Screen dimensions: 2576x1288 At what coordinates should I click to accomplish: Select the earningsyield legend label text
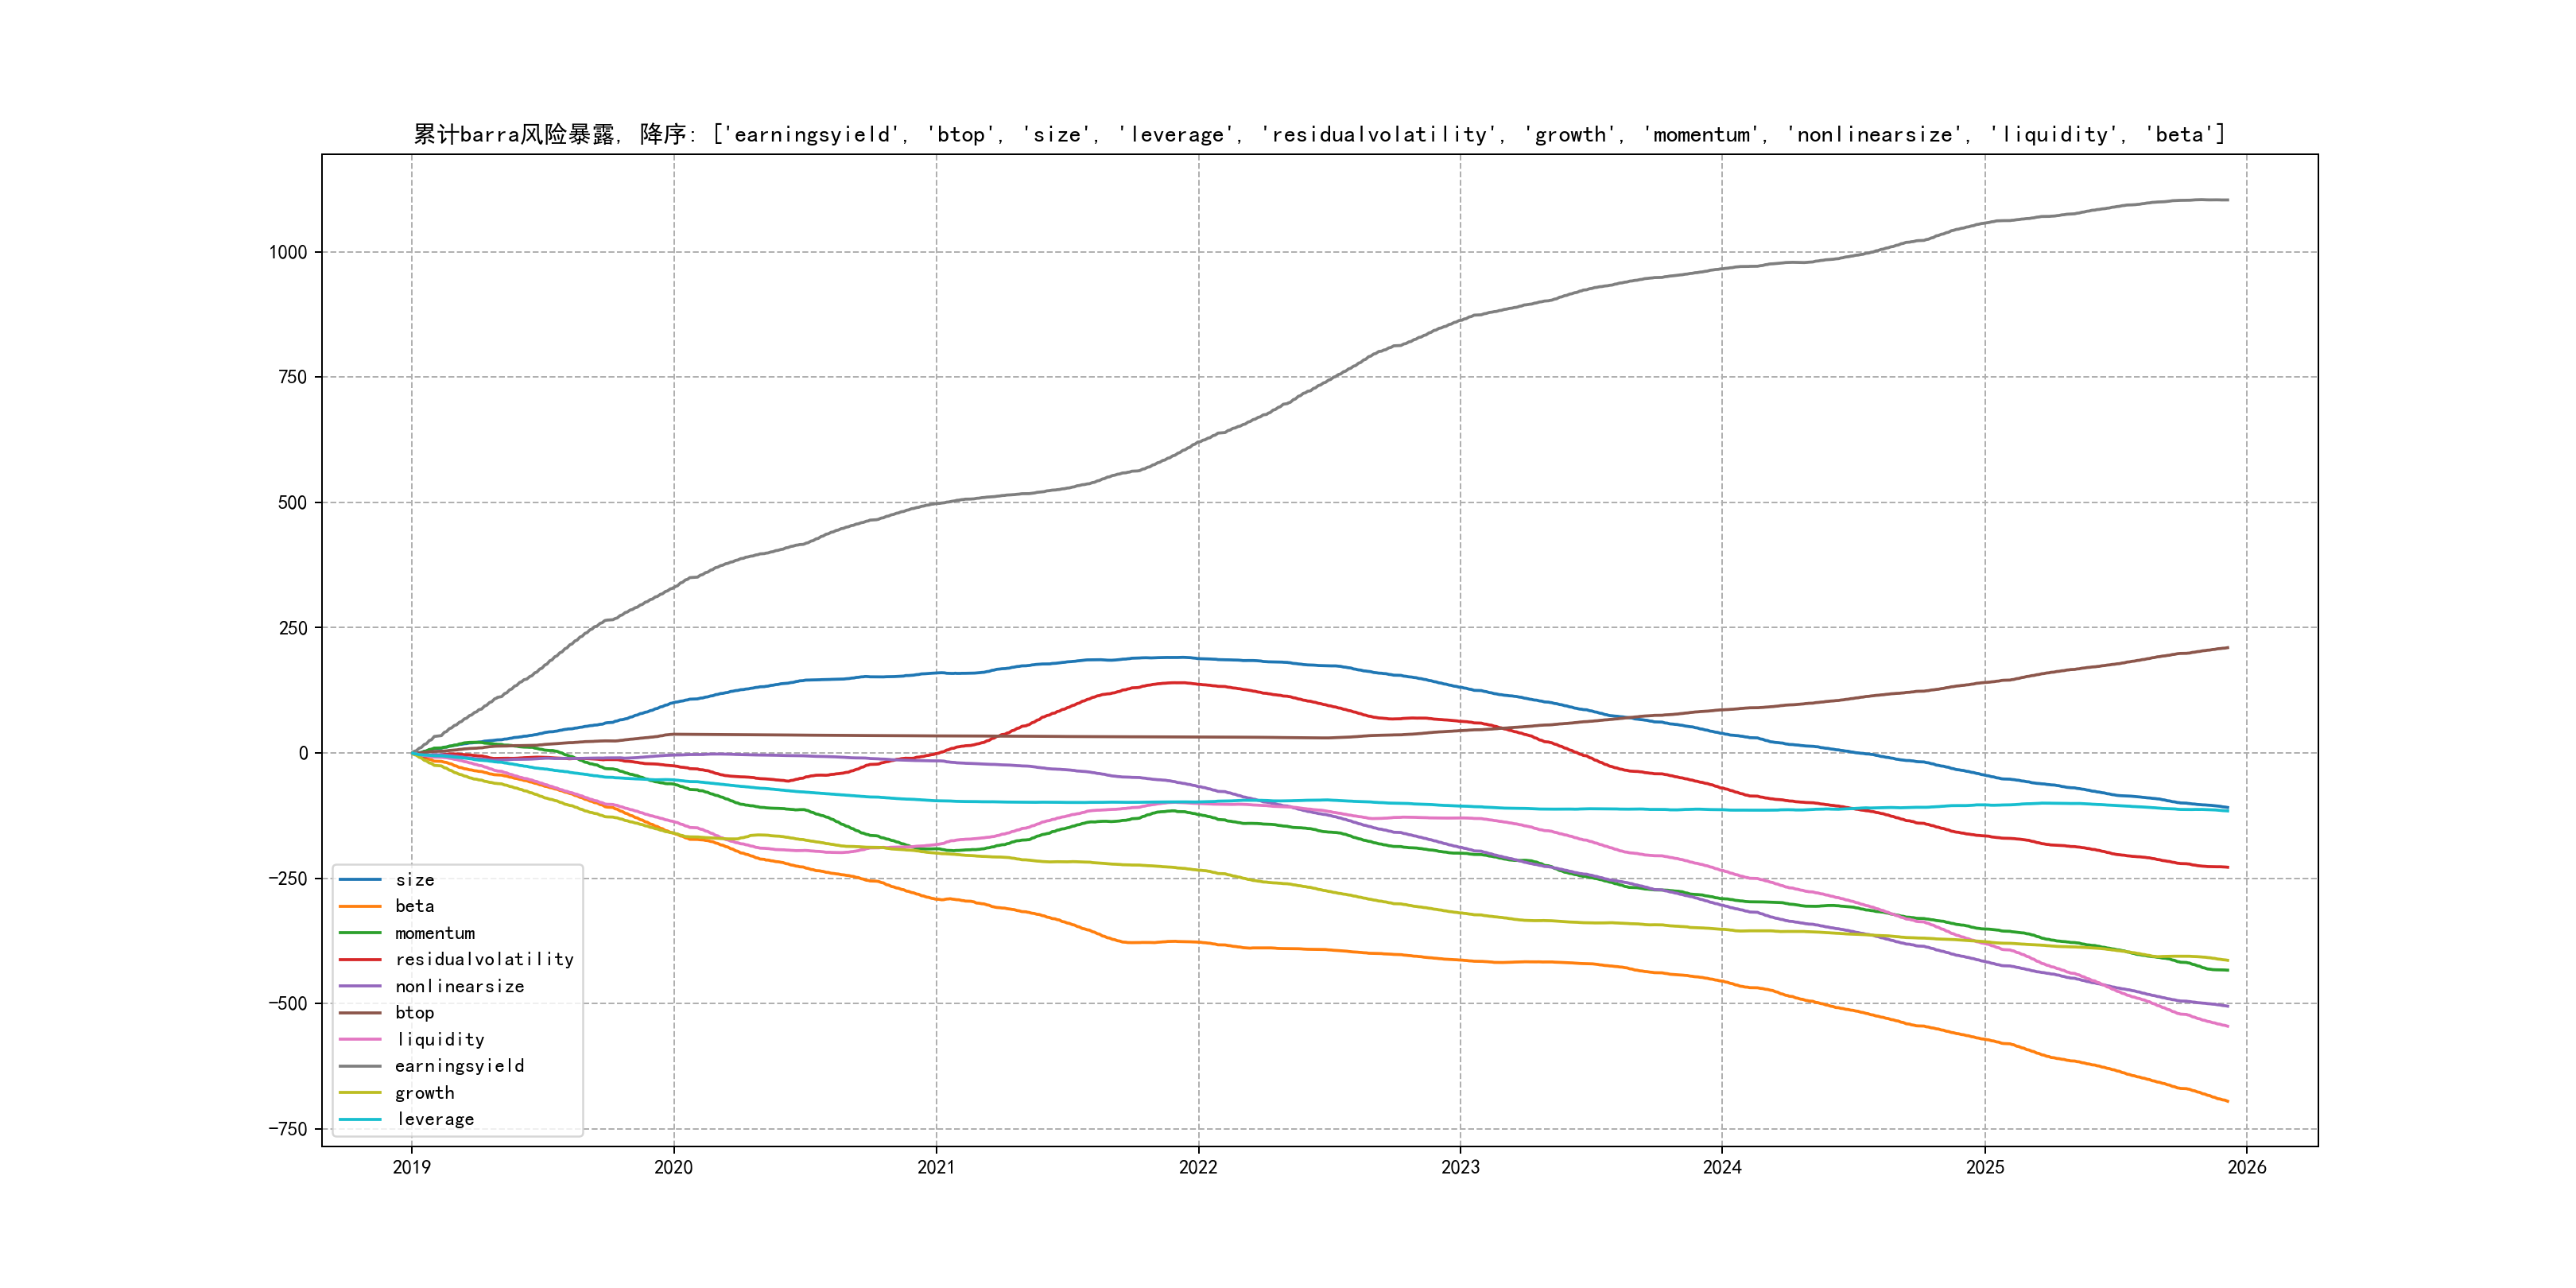(459, 1066)
